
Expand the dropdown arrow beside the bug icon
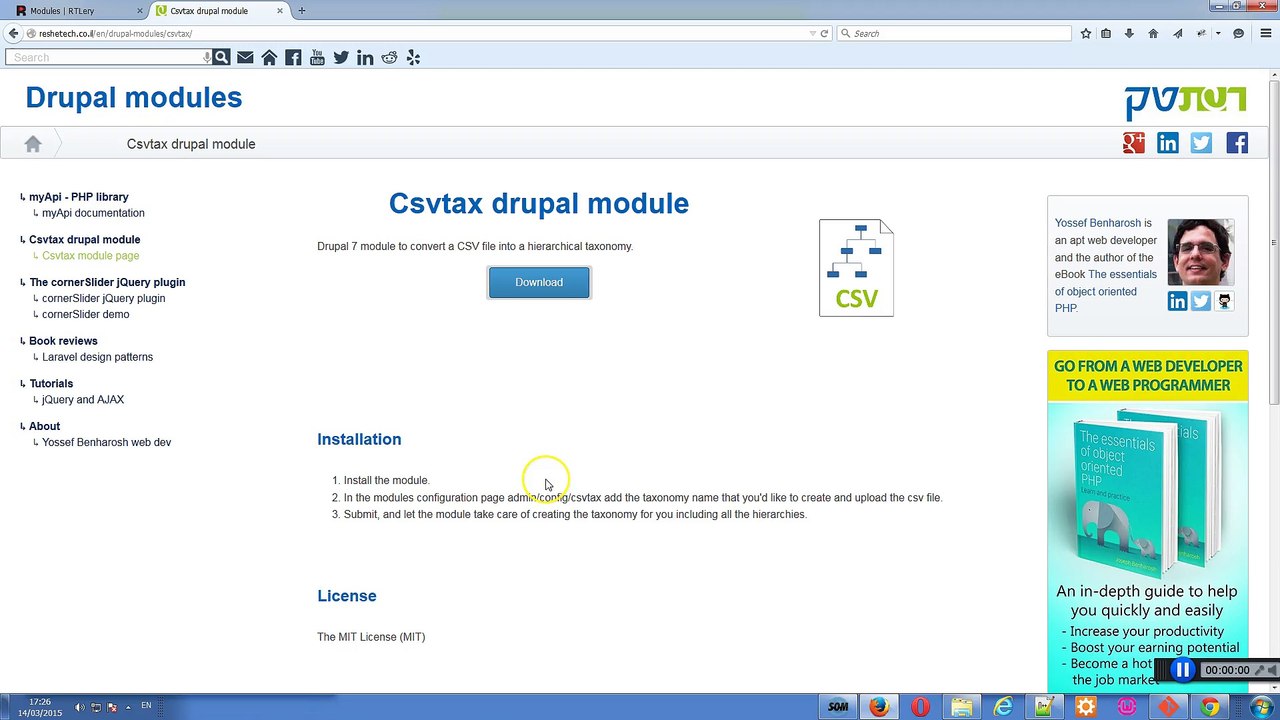pos(1218,33)
